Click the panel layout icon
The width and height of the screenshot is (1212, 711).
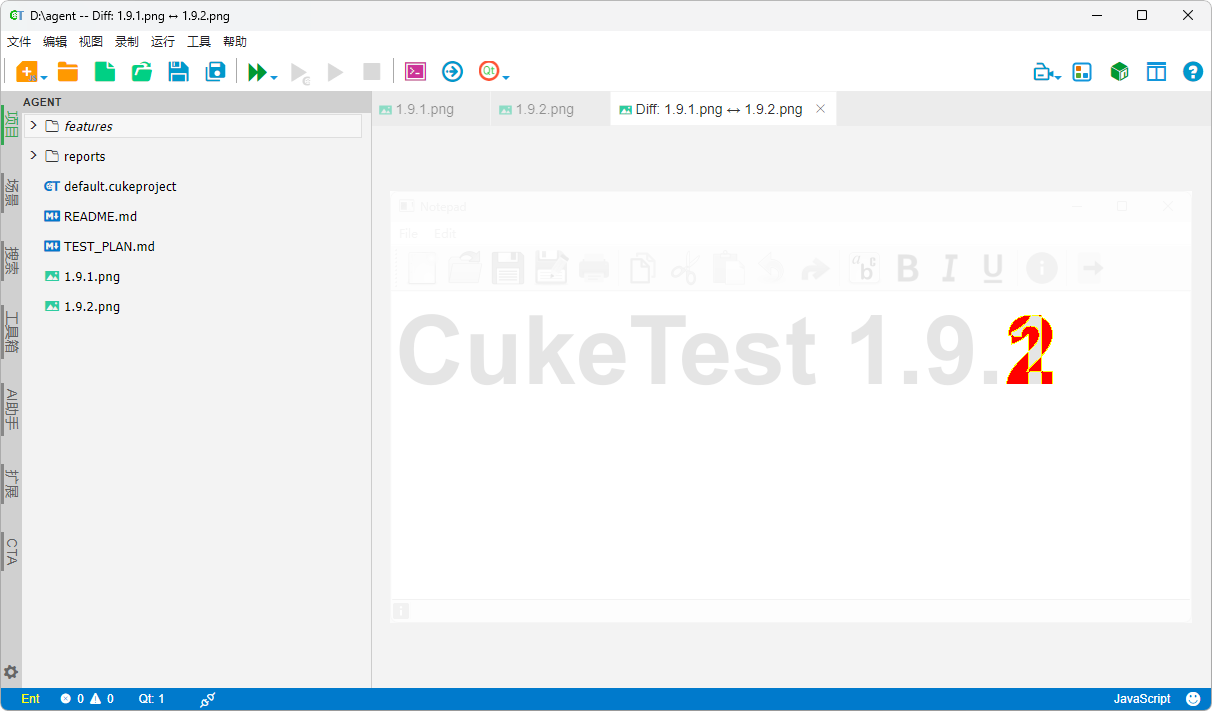point(1157,72)
